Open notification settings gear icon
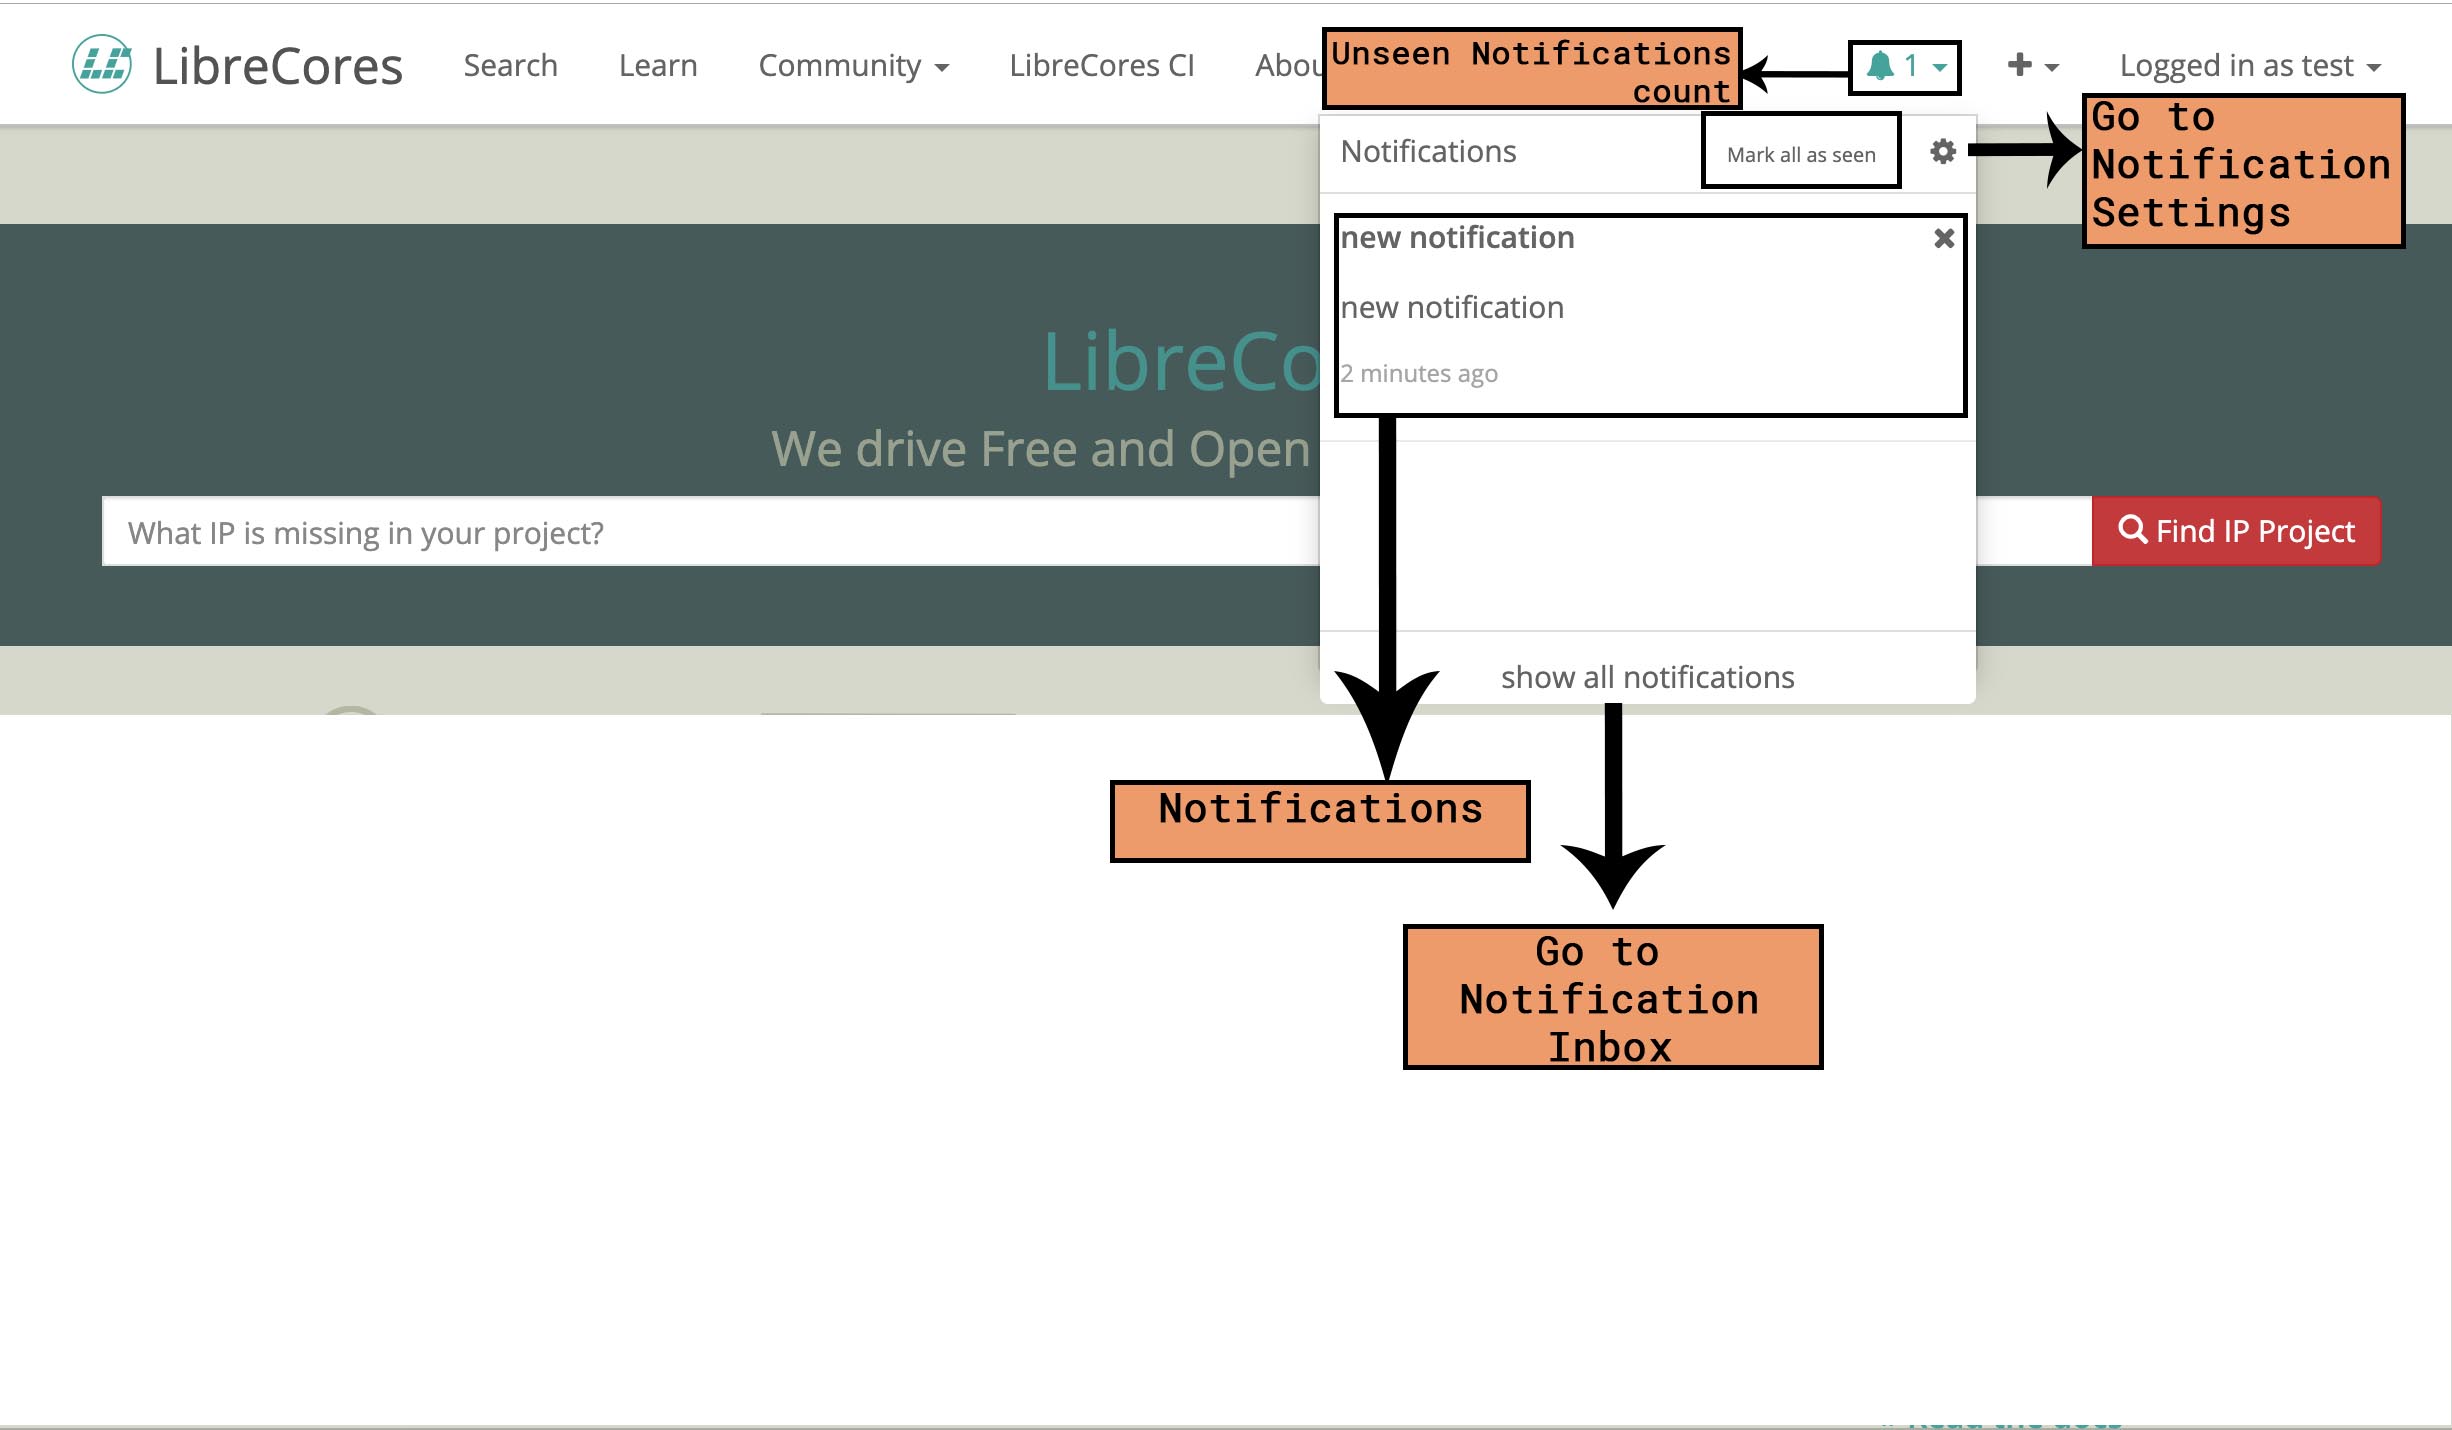 click(x=1942, y=152)
